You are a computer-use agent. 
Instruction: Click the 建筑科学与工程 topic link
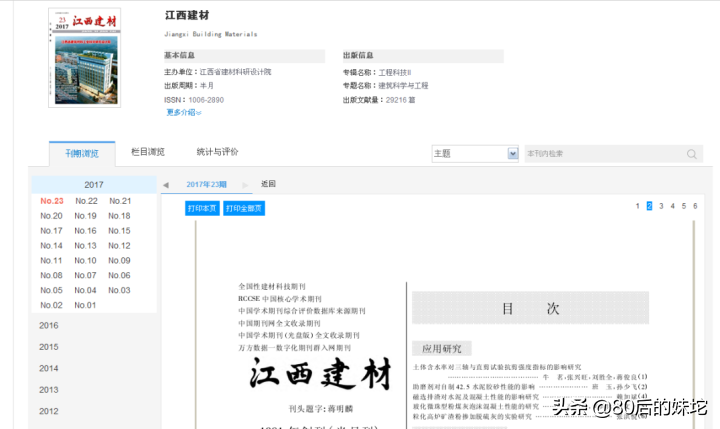click(403, 85)
